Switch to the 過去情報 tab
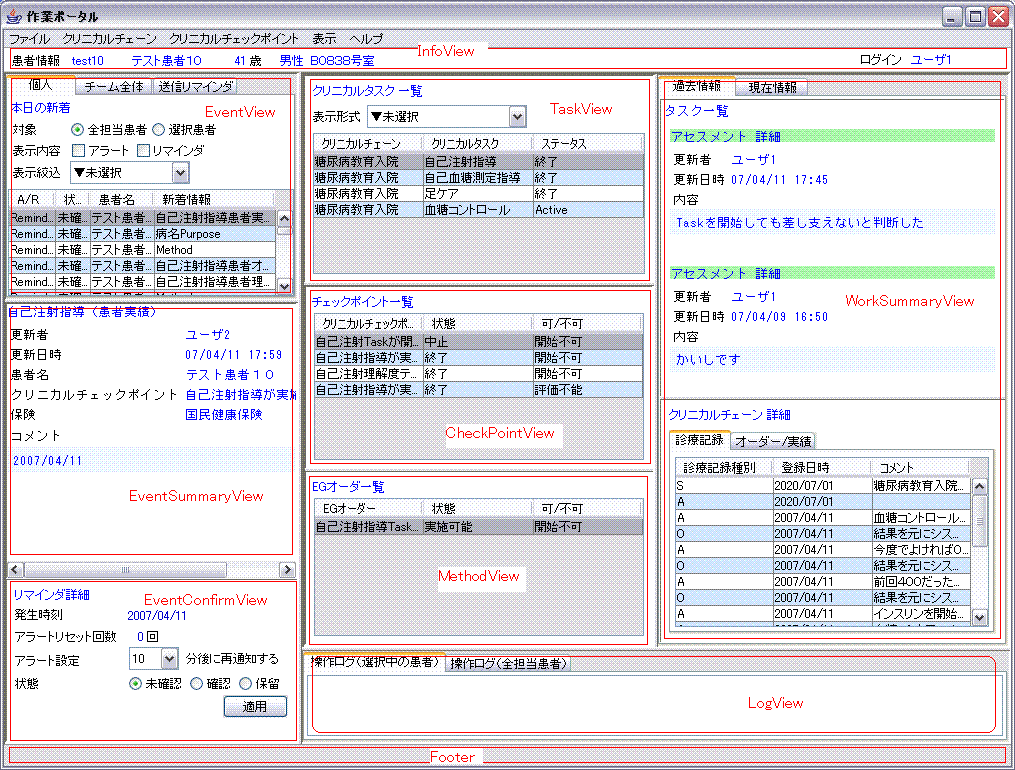This screenshot has width=1015, height=770. (697, 85)
